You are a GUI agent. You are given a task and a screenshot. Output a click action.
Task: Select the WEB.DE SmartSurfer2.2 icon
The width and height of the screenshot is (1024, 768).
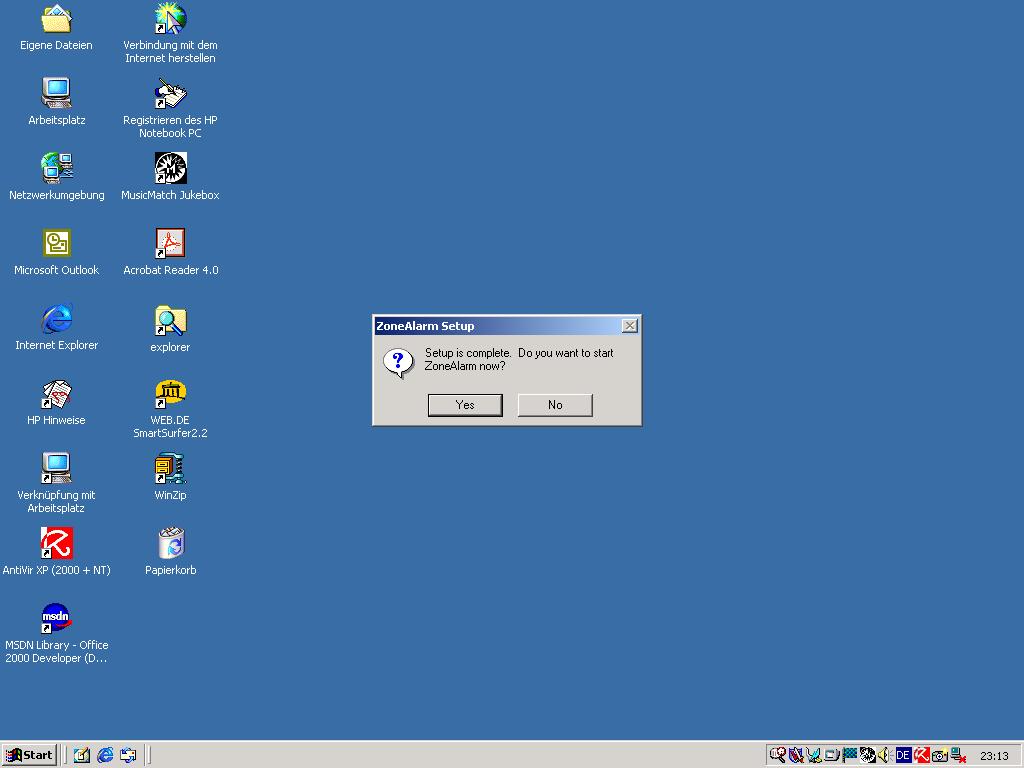pos(170,408)
